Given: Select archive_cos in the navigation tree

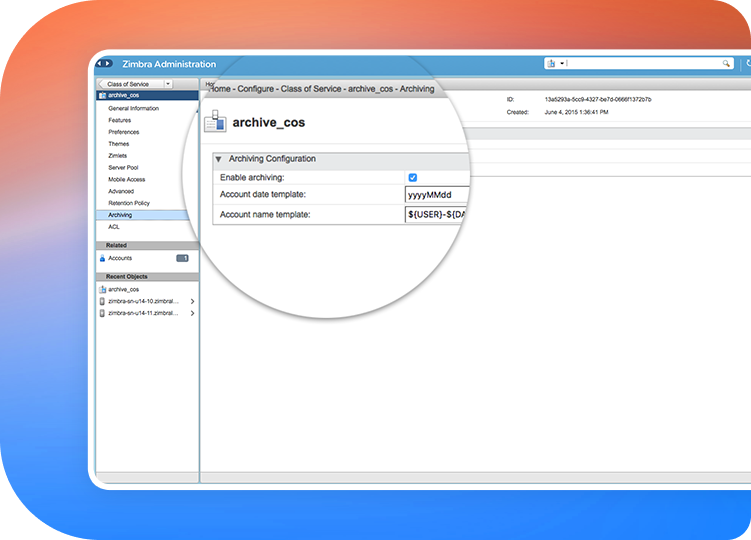Looking at the screenshot, I should [148, 95].
